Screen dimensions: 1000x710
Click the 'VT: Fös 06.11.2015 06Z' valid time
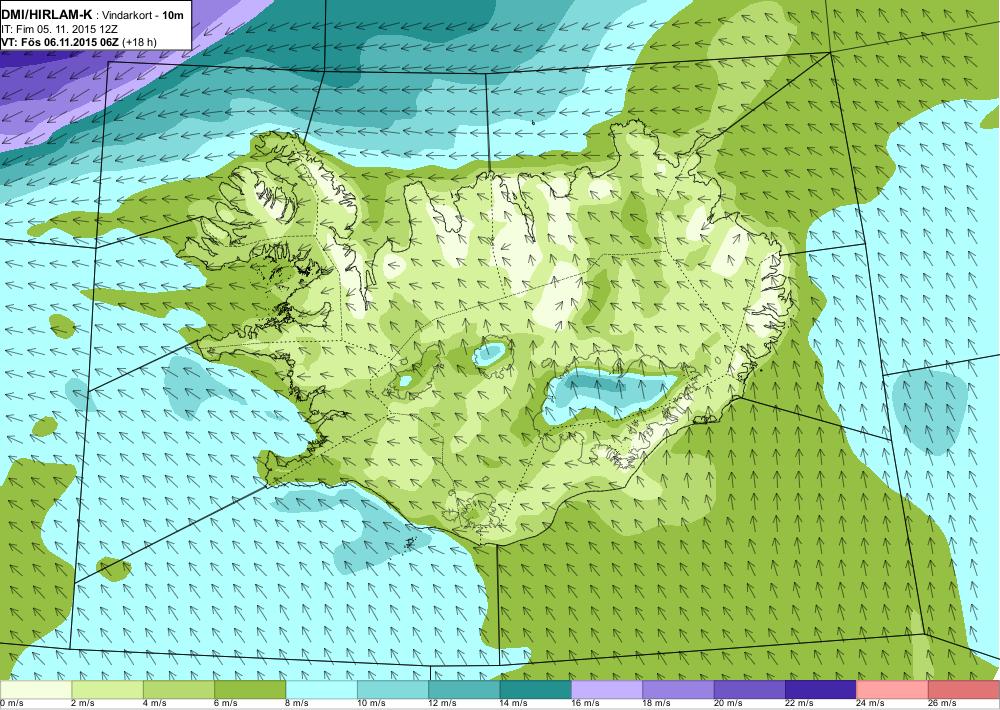point(60,42)
